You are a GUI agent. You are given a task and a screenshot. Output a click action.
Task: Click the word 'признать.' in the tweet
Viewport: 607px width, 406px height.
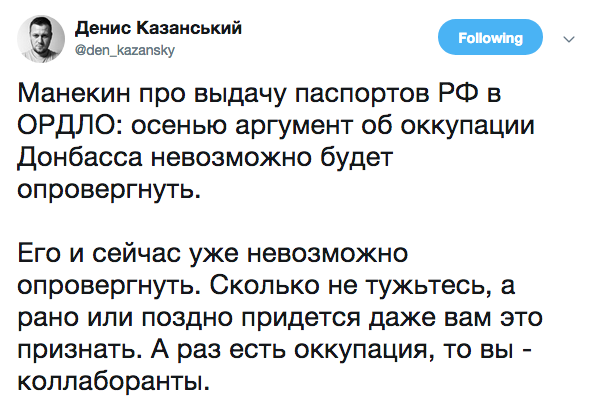[79, 350]
